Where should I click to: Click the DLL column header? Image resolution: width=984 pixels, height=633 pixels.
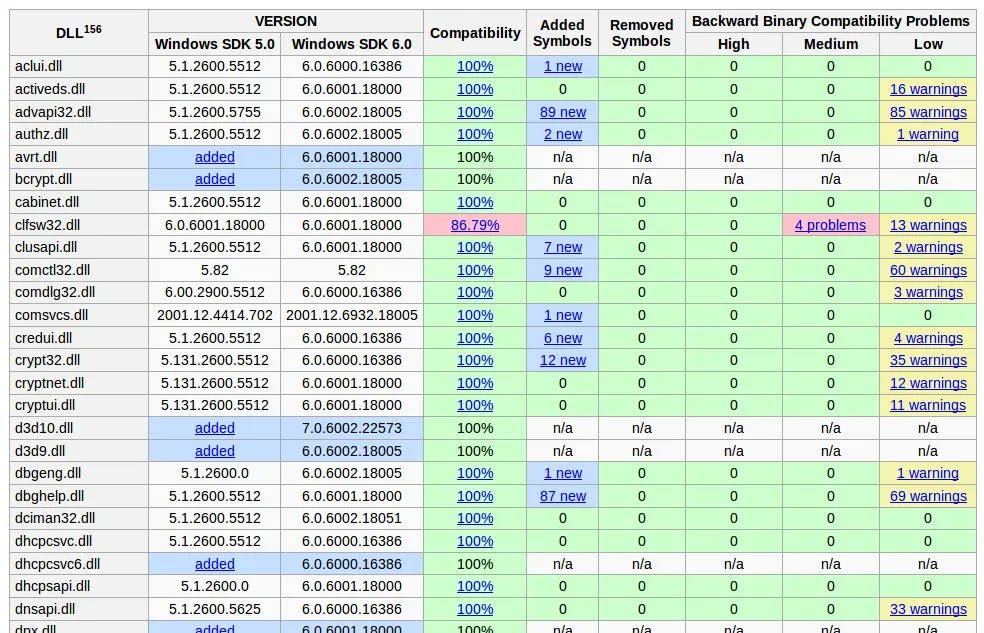79,32
